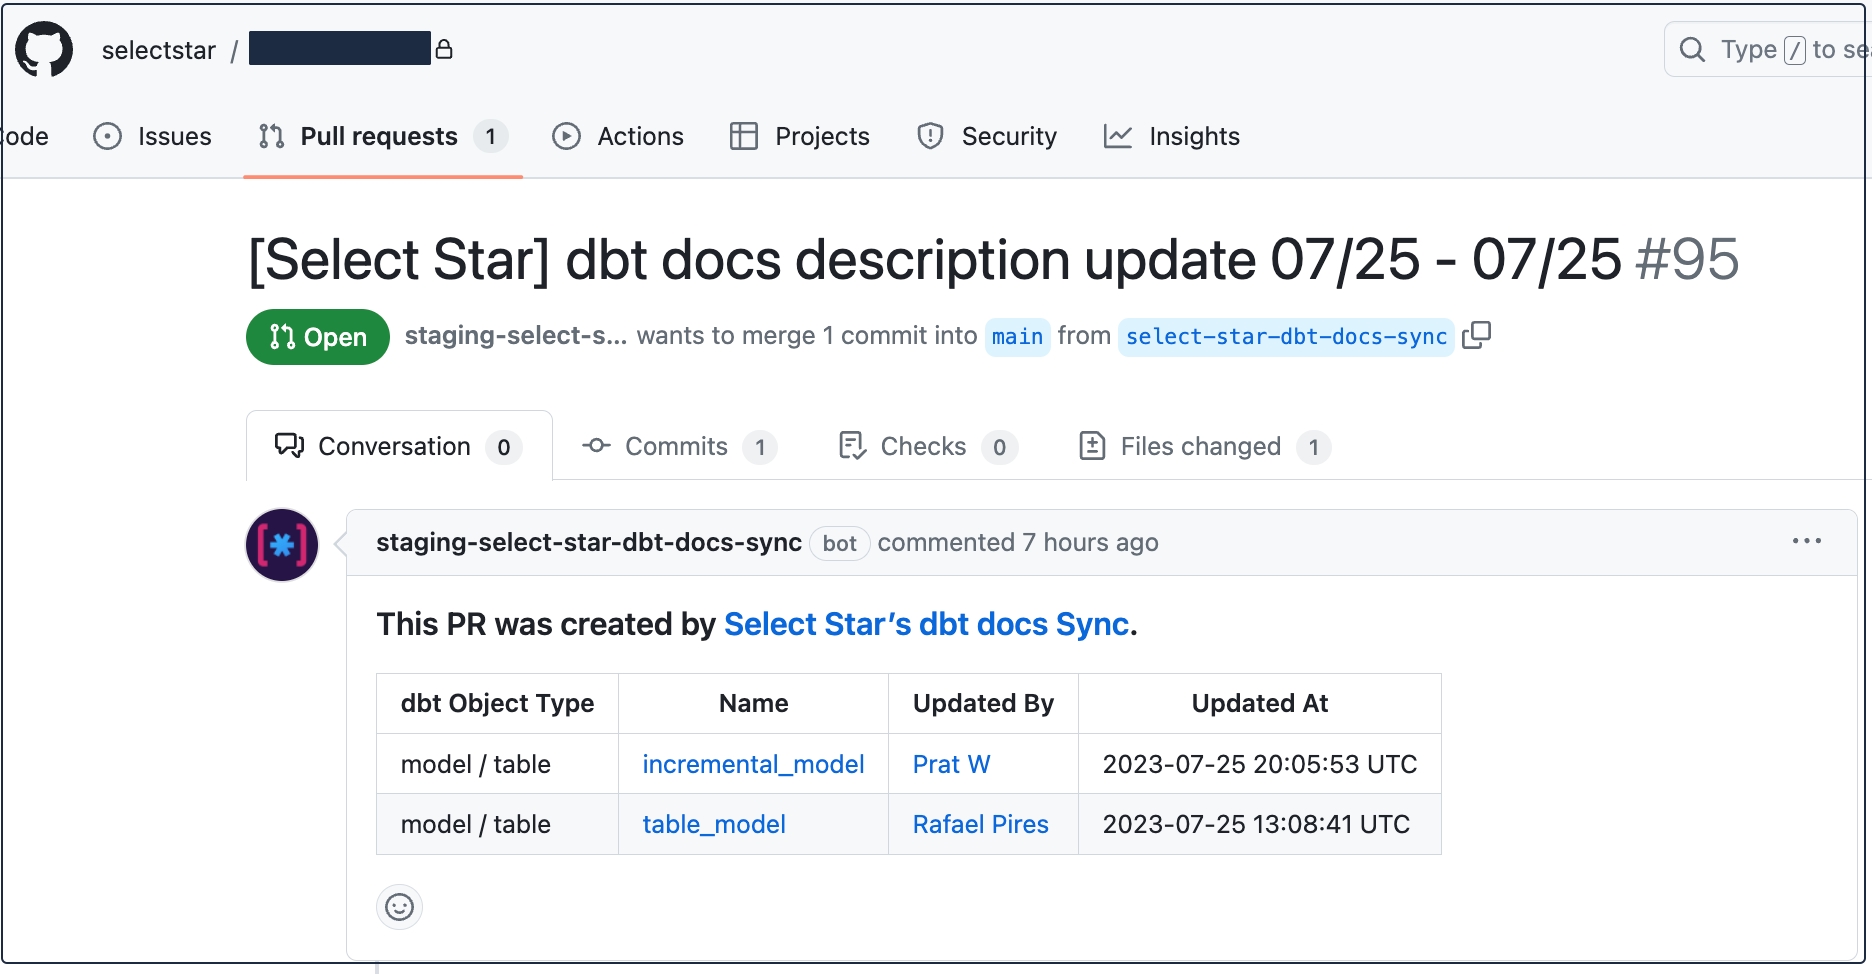Screen dimensions: 1872x974
Task: Click the search magnifier icon
Action: click(x=1692, y=50)
